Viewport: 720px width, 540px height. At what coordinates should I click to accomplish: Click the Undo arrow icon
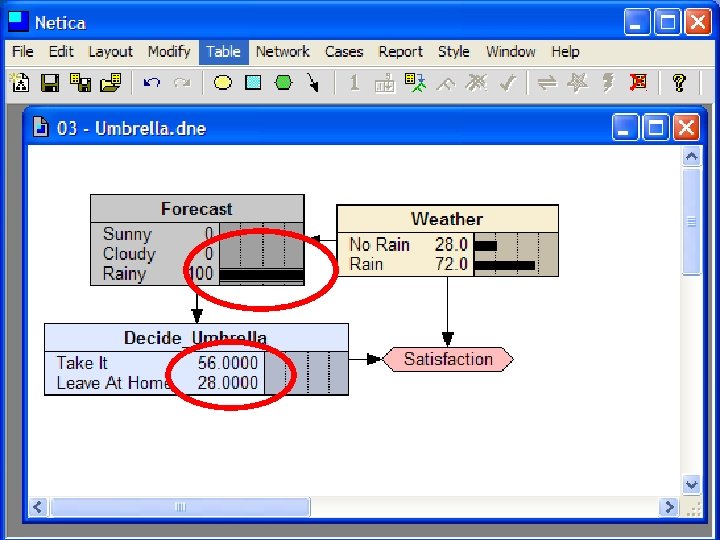152,83
